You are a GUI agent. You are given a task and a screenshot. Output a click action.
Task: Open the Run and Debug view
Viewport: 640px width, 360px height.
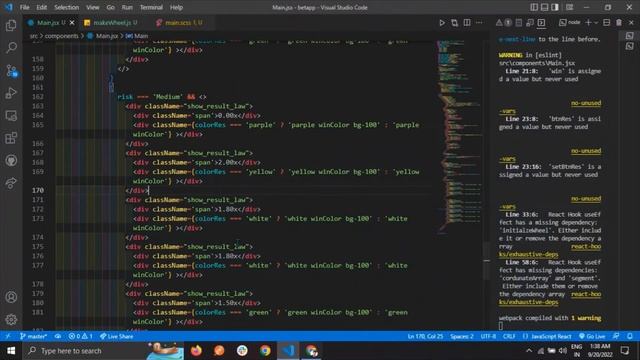tap(11, 93)
